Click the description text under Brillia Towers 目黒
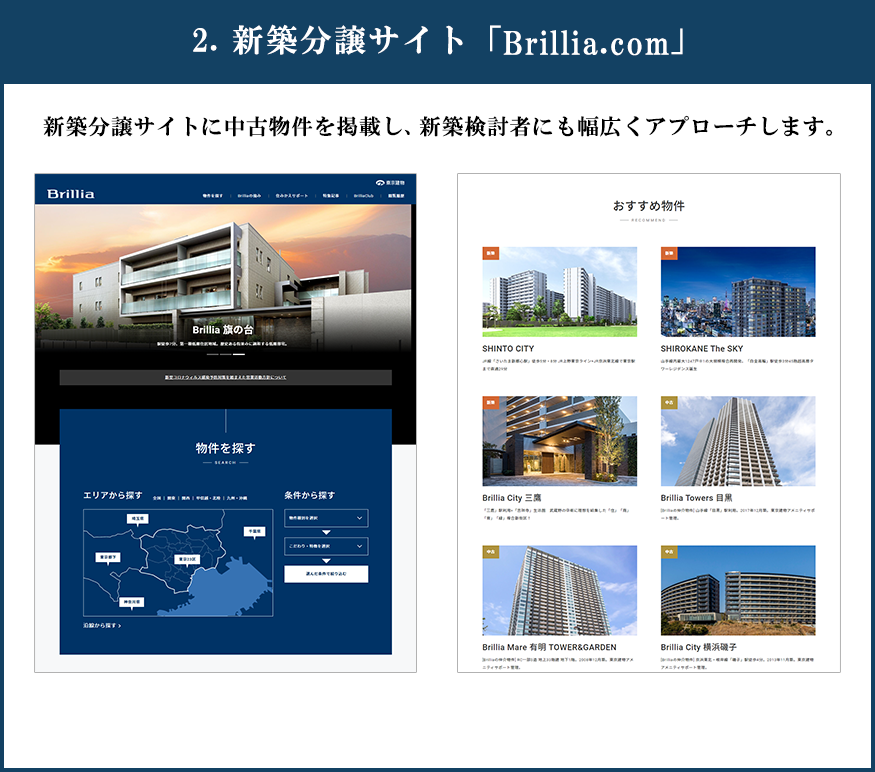The image size is (875, 772). 737,514
